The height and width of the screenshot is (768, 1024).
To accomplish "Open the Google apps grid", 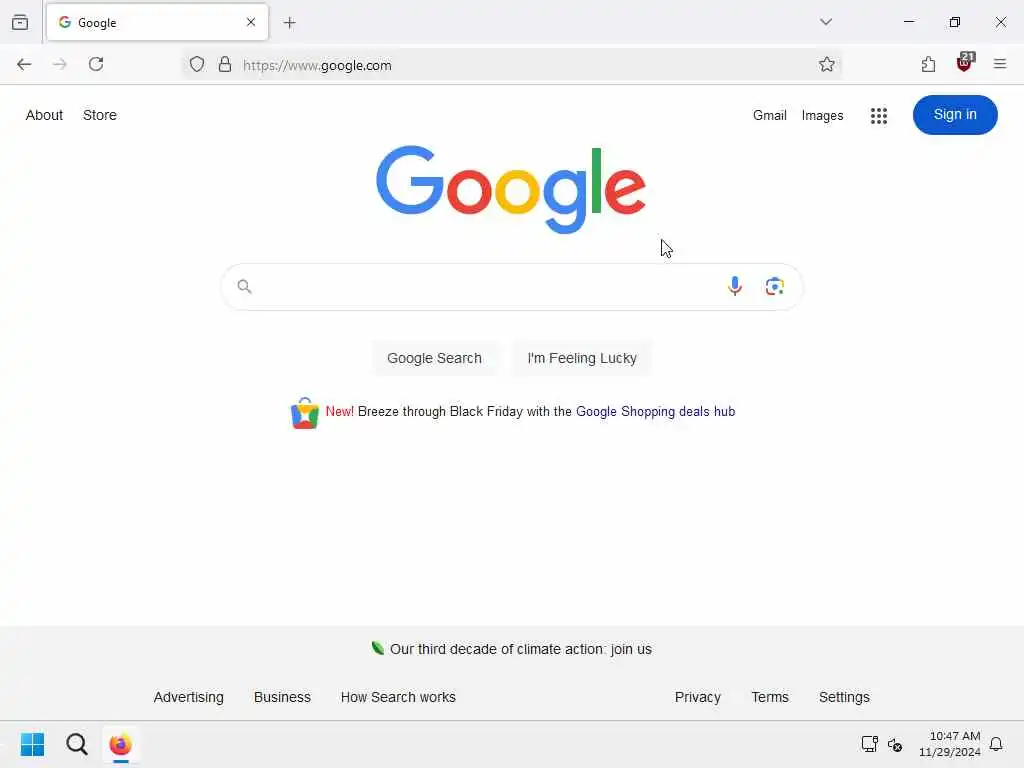I will pos(878,116).
